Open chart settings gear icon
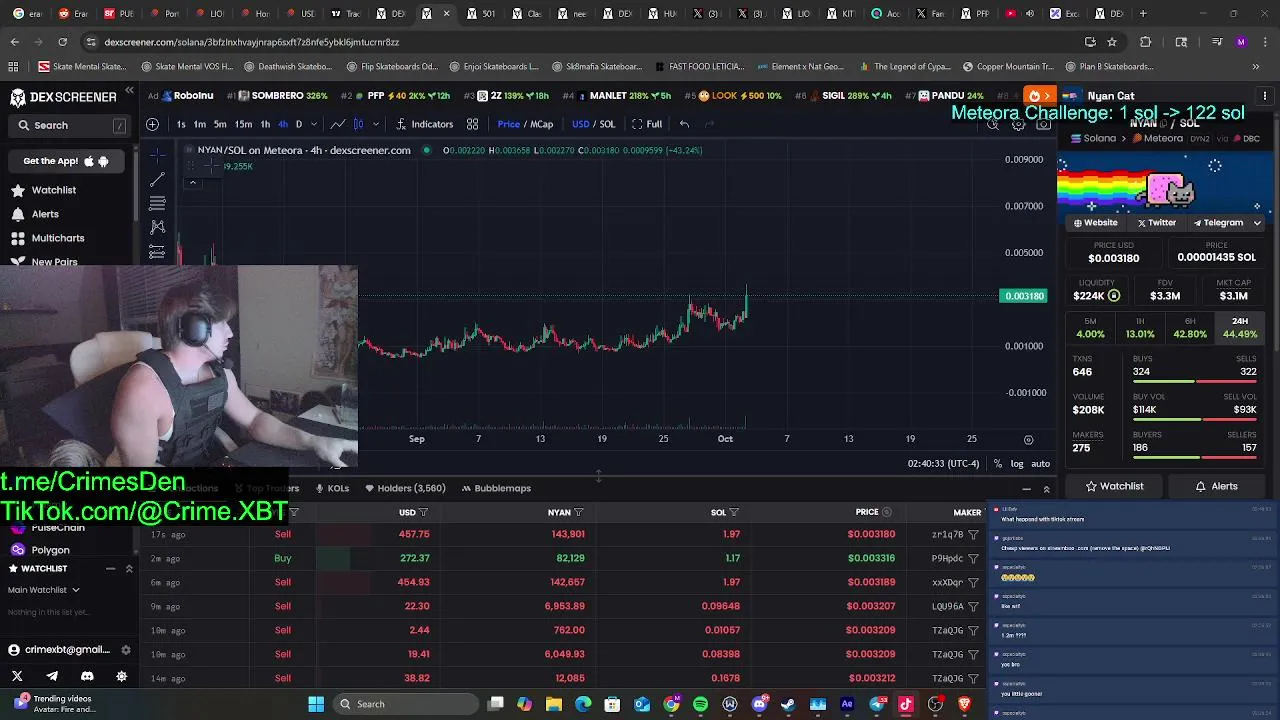Image resolution: width=1280 pixels, height=720 pixels. tap(1018, 125)
